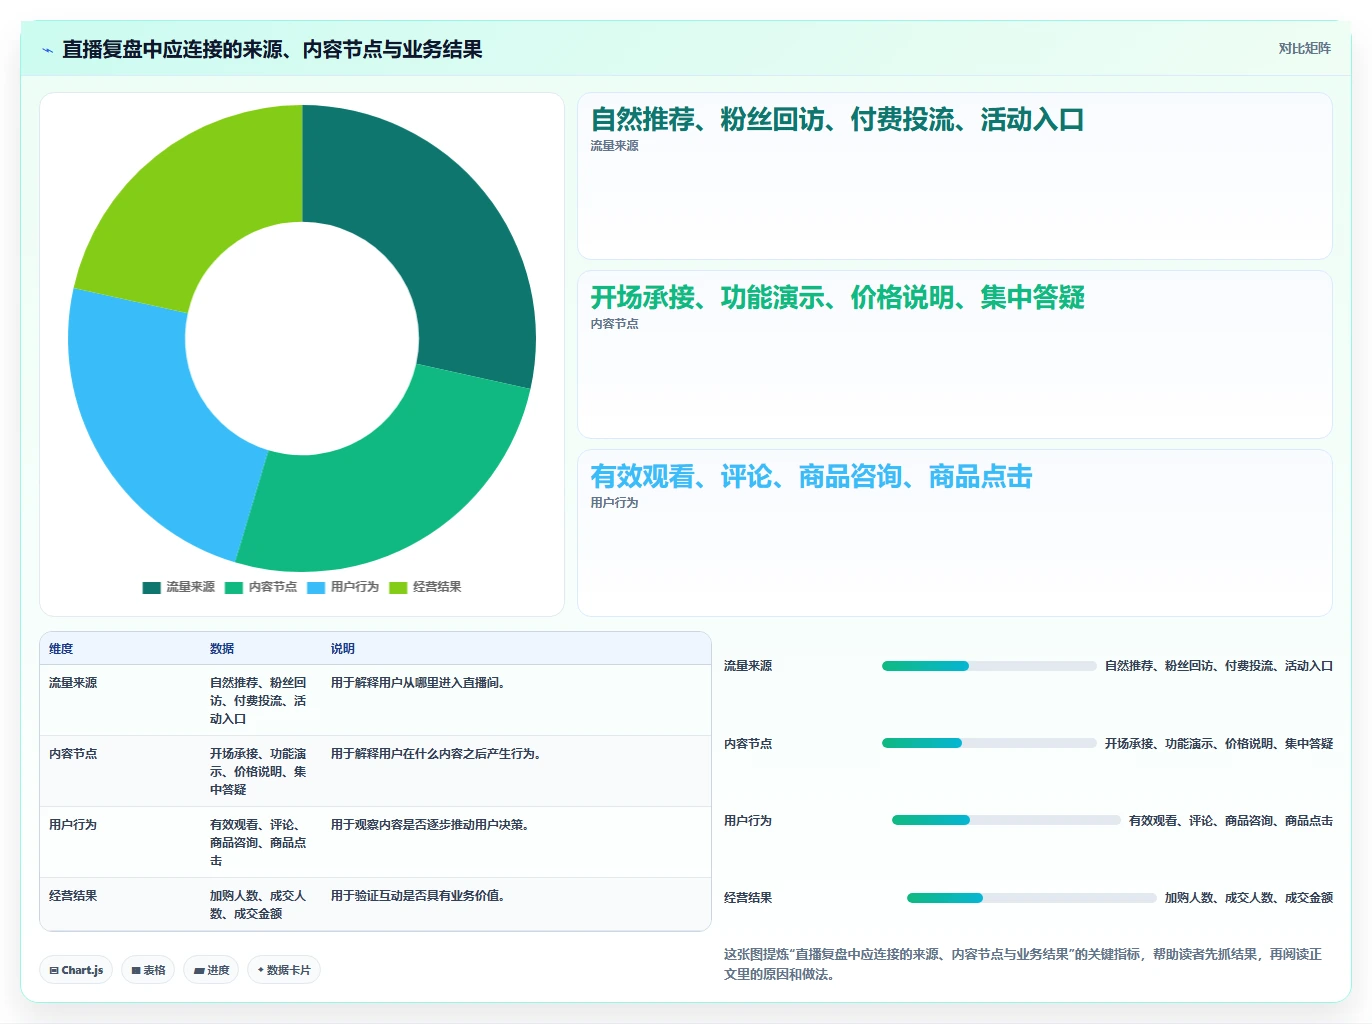This screenshot has height=1024, width=1372.
Task: Click the 流量来源 label in the progress list
Action: click(748, 666)
